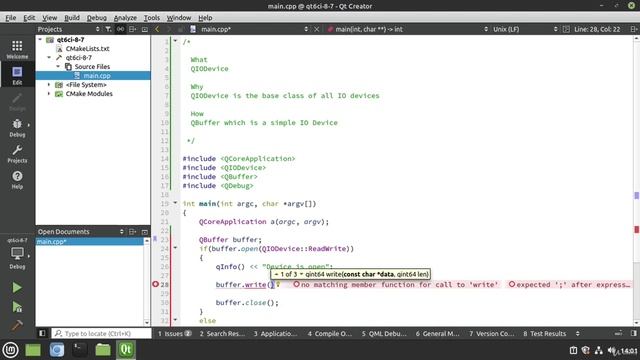
Task: Open CMakeLists.txt in the project tree
Action: (x=87, y=49)
